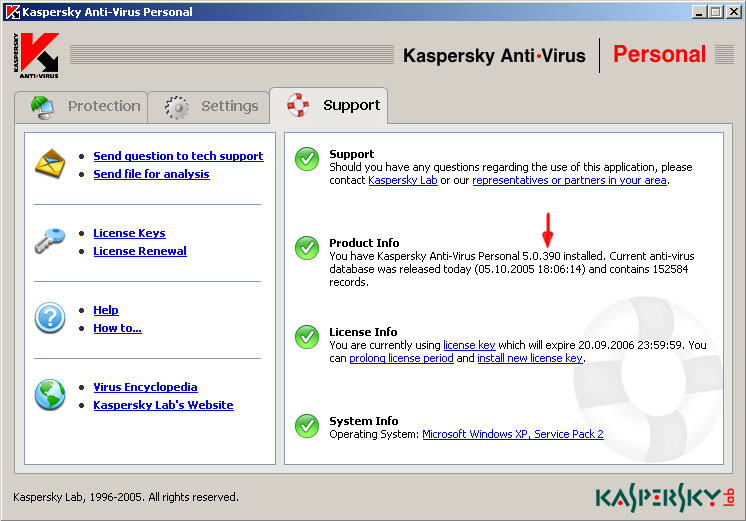Open the Settings tab
746x521 pixels.
point(209,107)
